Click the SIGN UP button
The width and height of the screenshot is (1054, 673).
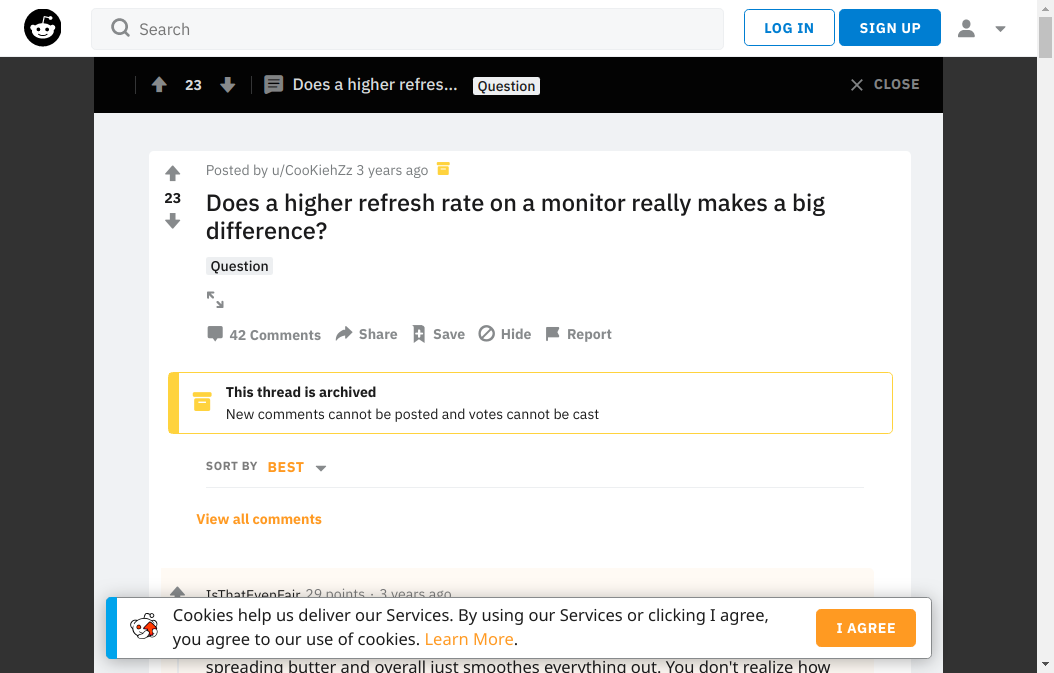tap(890, 28)
